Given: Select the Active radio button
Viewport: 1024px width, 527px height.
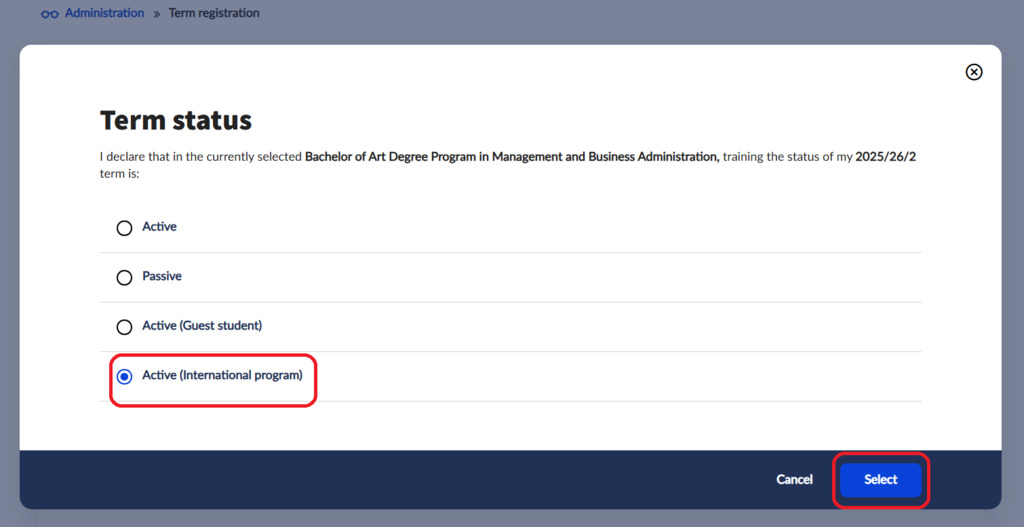Looking at the screenshot, I should 124,228.
